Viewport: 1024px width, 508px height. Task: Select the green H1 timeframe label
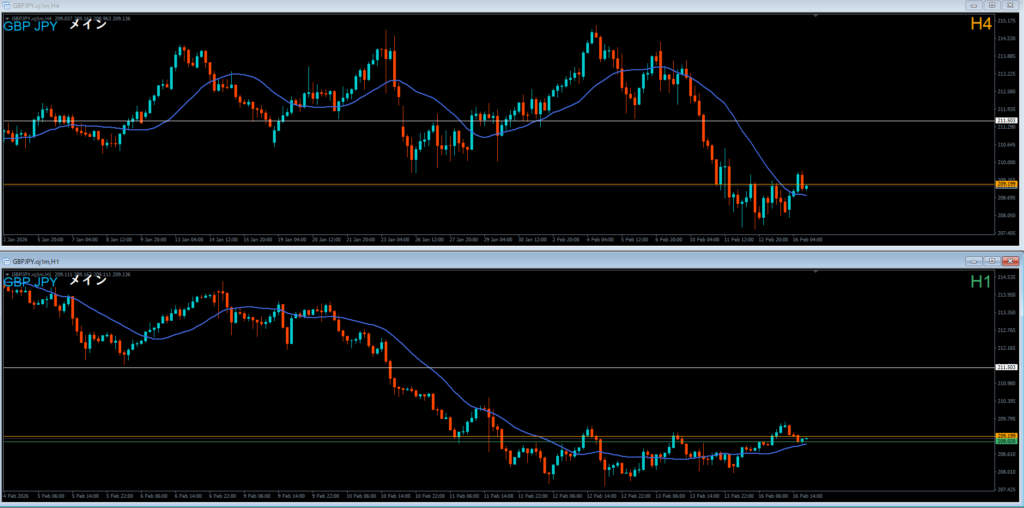[x=980, y=282]
